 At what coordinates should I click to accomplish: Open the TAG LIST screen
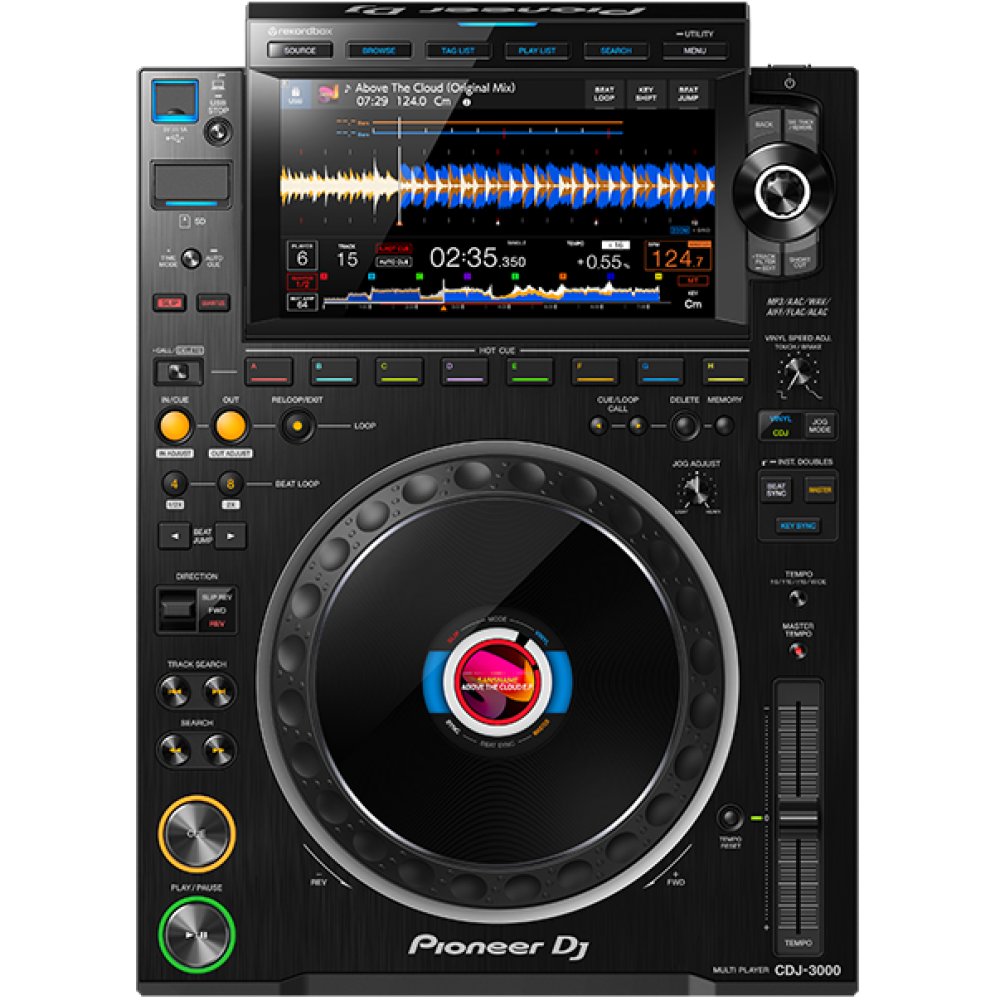click(457, 50)
